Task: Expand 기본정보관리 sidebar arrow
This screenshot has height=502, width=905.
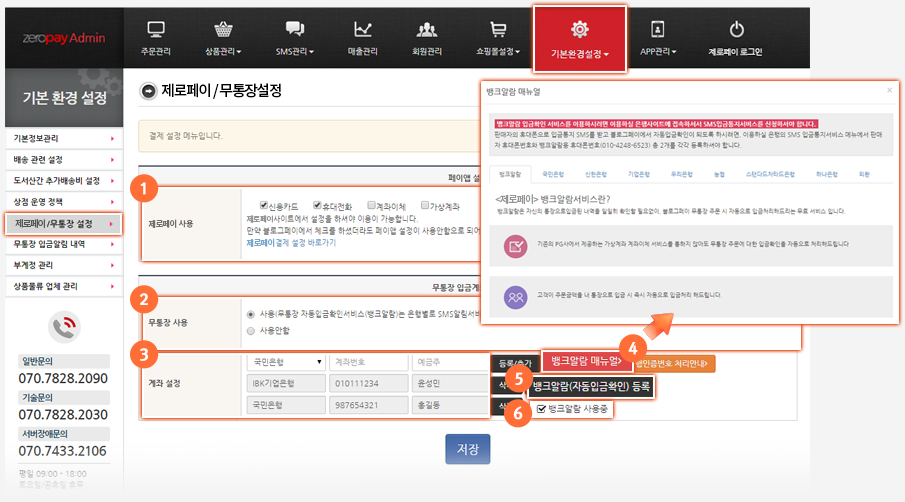Action: (112, 138)
